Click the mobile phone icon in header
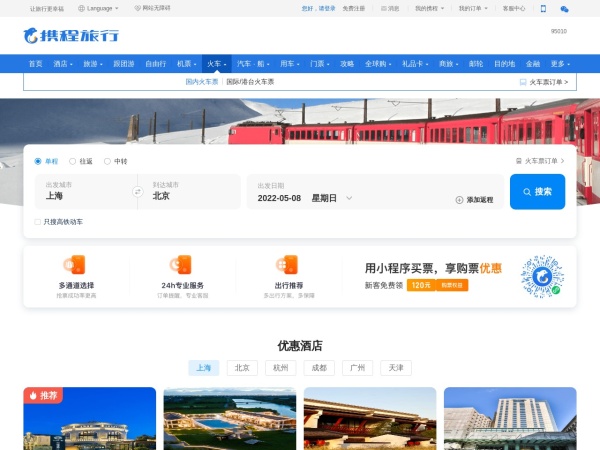Viewport: 600px width, 450px height. pyautogui.click(x=543, y=8)
